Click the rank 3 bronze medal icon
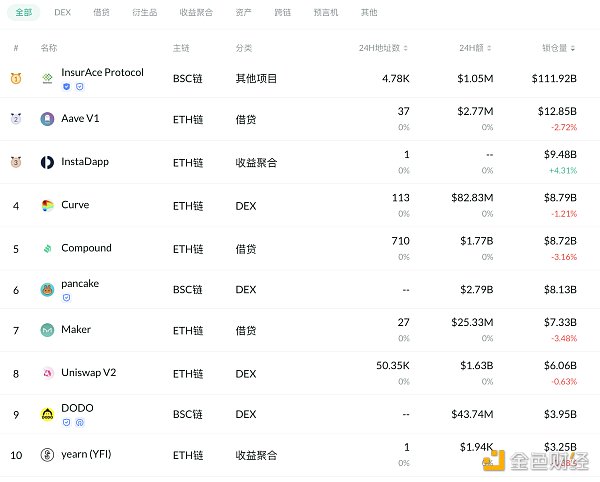600x482 pixels. (16, 162)
